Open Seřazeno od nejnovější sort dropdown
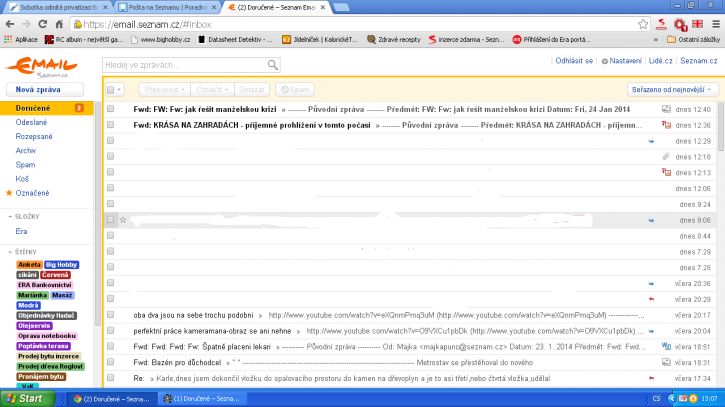Screen dimensions: 725x407 click(x=671, y=89)
